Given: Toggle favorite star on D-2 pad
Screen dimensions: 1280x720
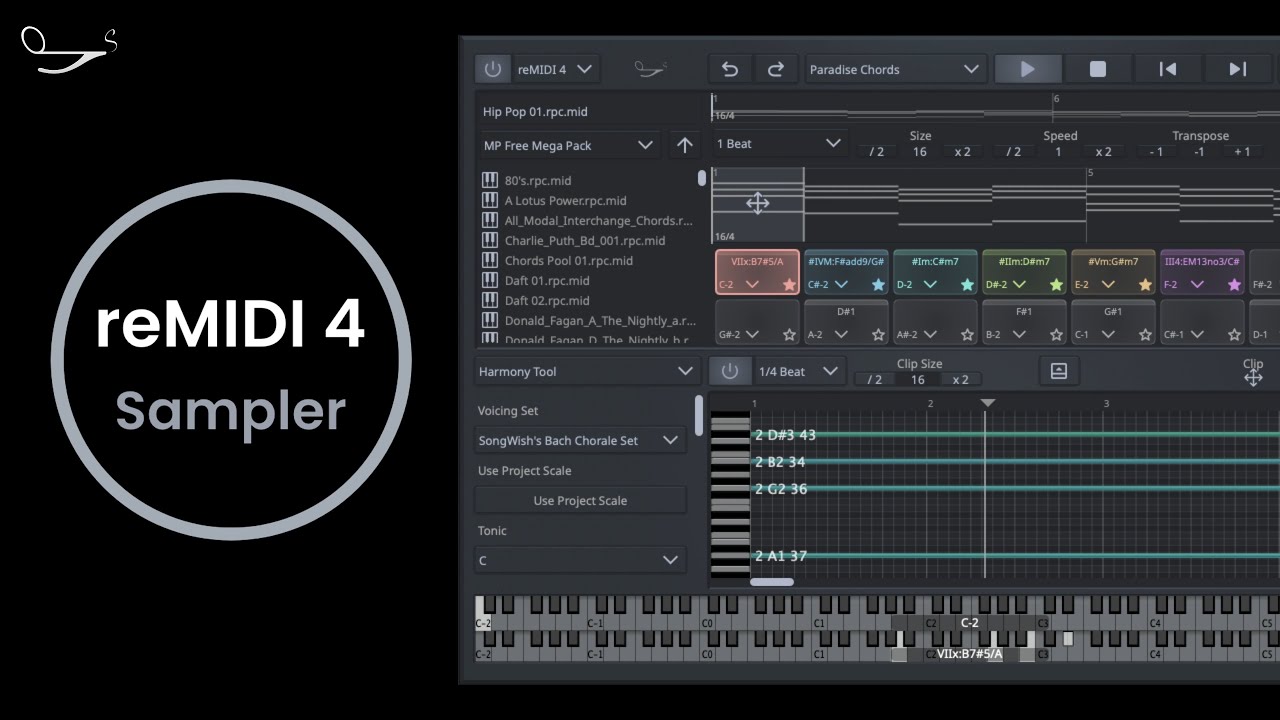Looking at the screenshot, I should point(967,285).
